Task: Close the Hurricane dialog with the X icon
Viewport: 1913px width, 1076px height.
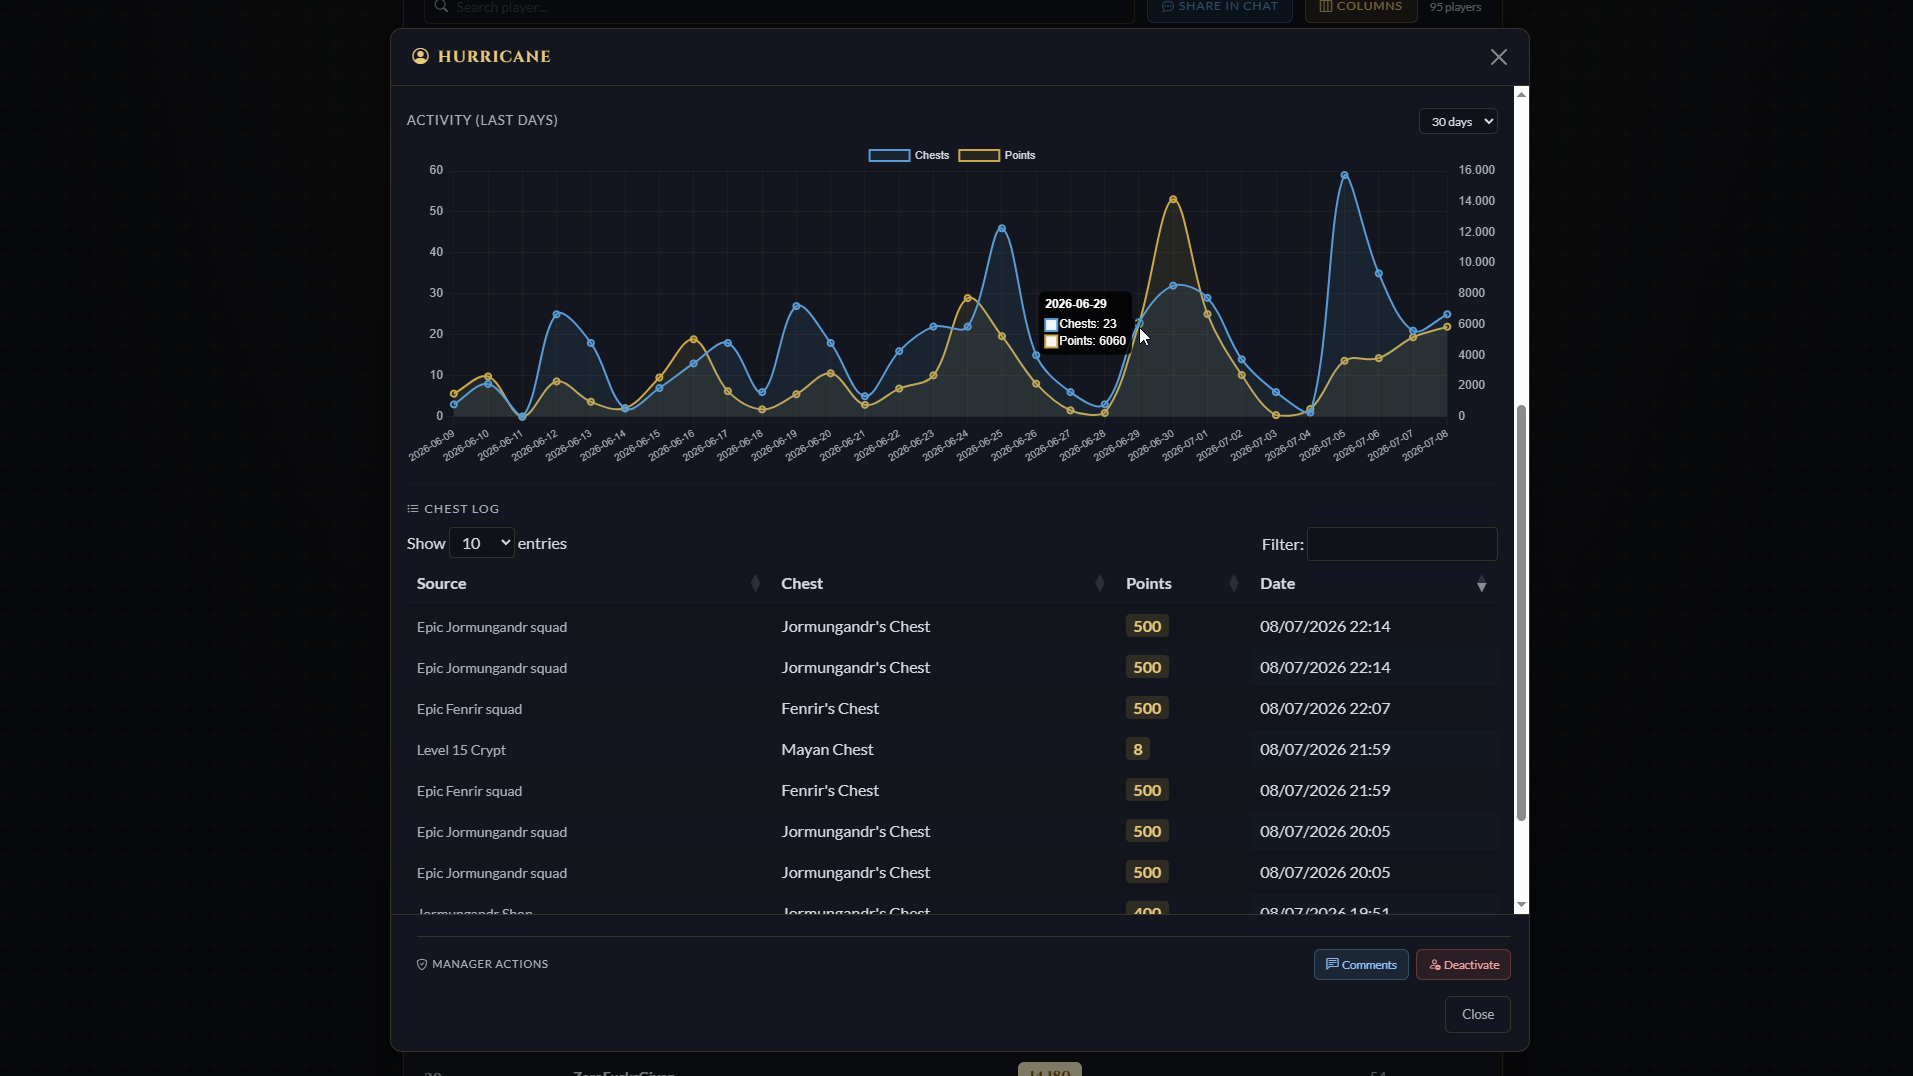Action: pyautogui.click(x=1498, y=57)
